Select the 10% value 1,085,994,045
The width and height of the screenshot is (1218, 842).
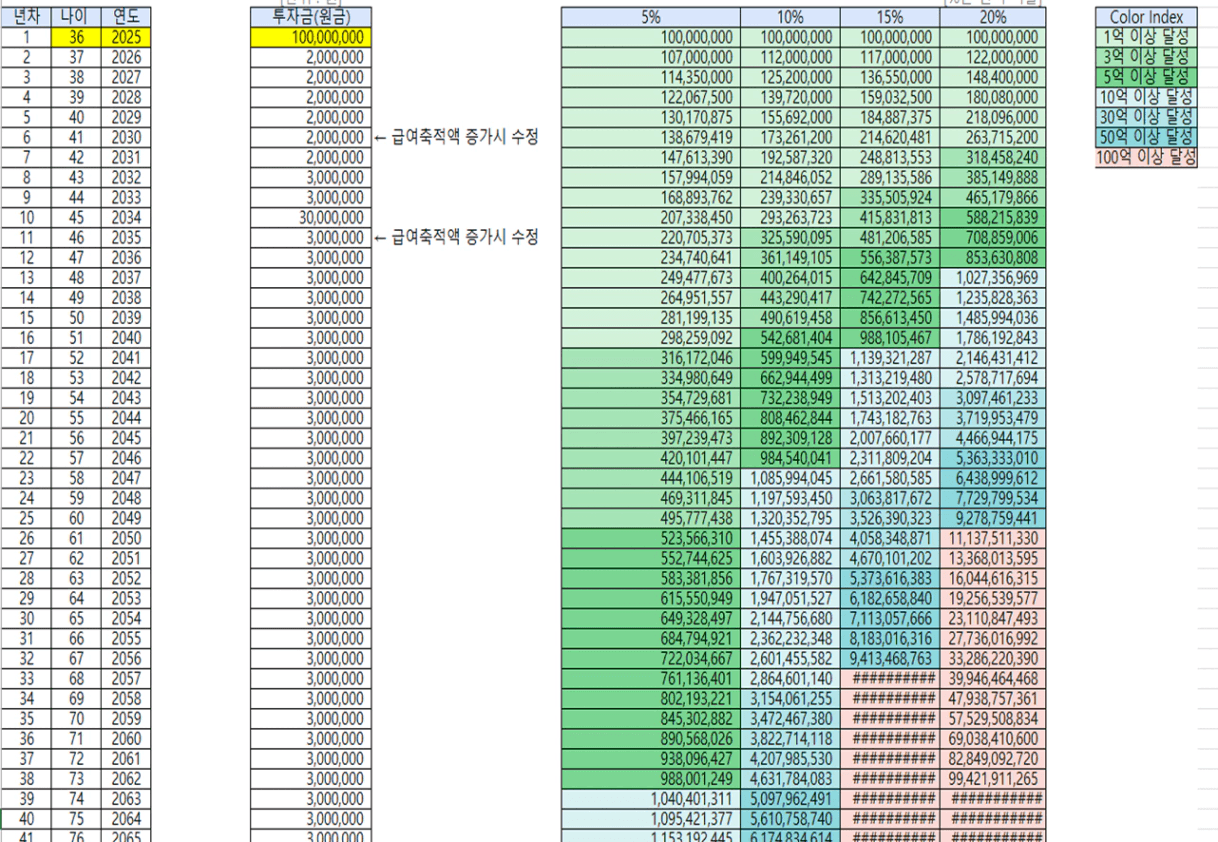pyautogui.click(x=790, y=477)
